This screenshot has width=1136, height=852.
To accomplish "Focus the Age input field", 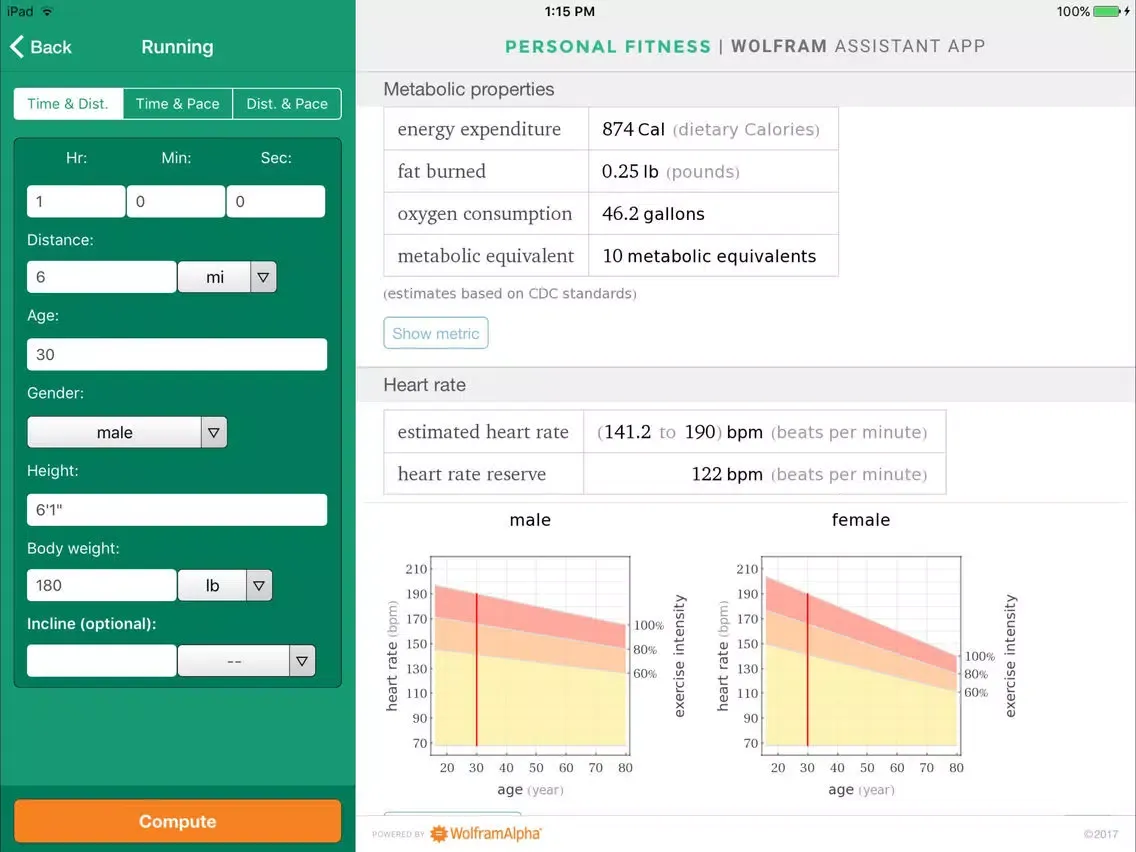I will (177, 354).
